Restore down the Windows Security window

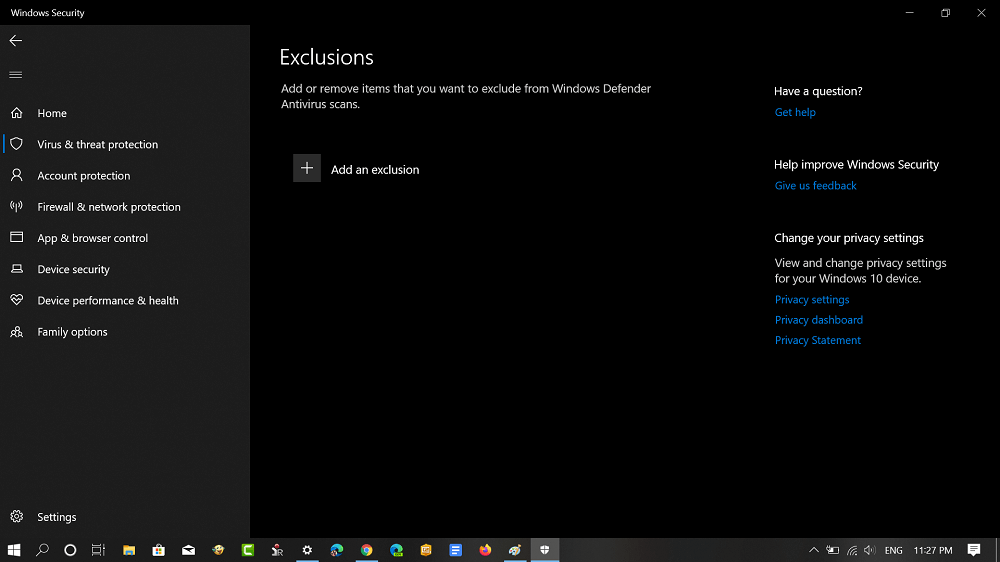945,13
